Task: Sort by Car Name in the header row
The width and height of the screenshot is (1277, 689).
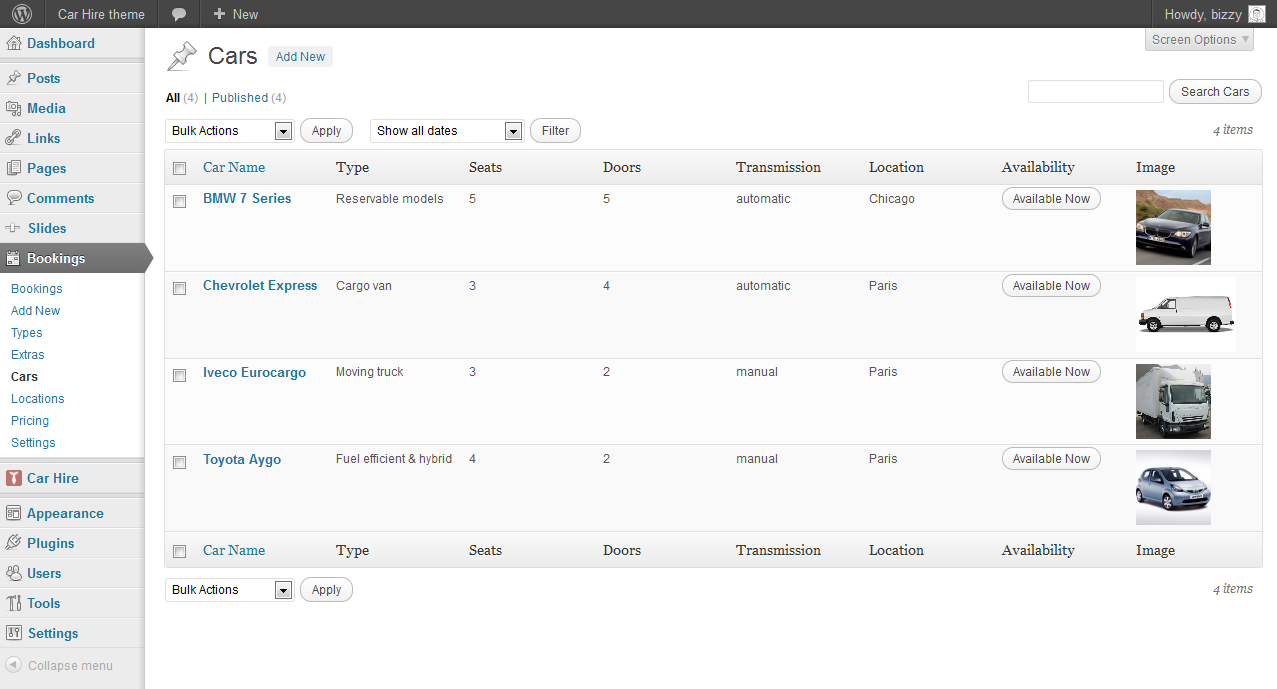Action: coord(234,167)
